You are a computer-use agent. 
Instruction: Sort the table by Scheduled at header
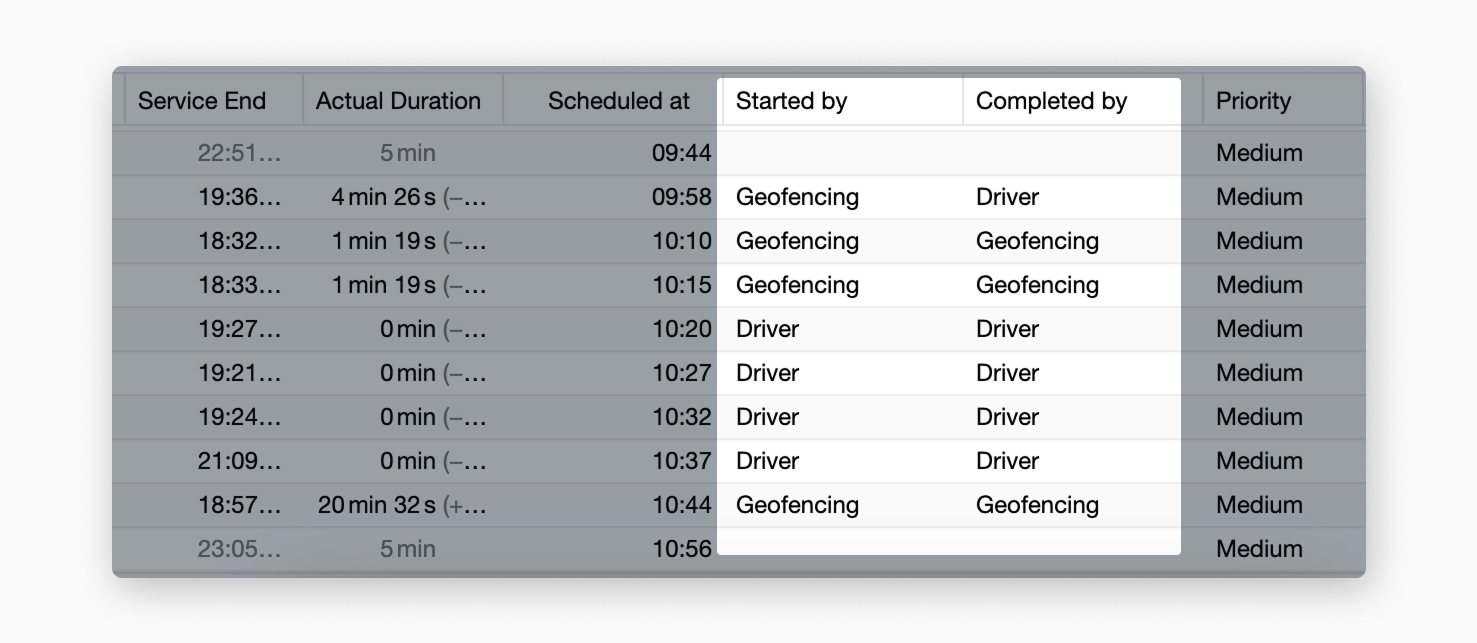click(619, 101)
